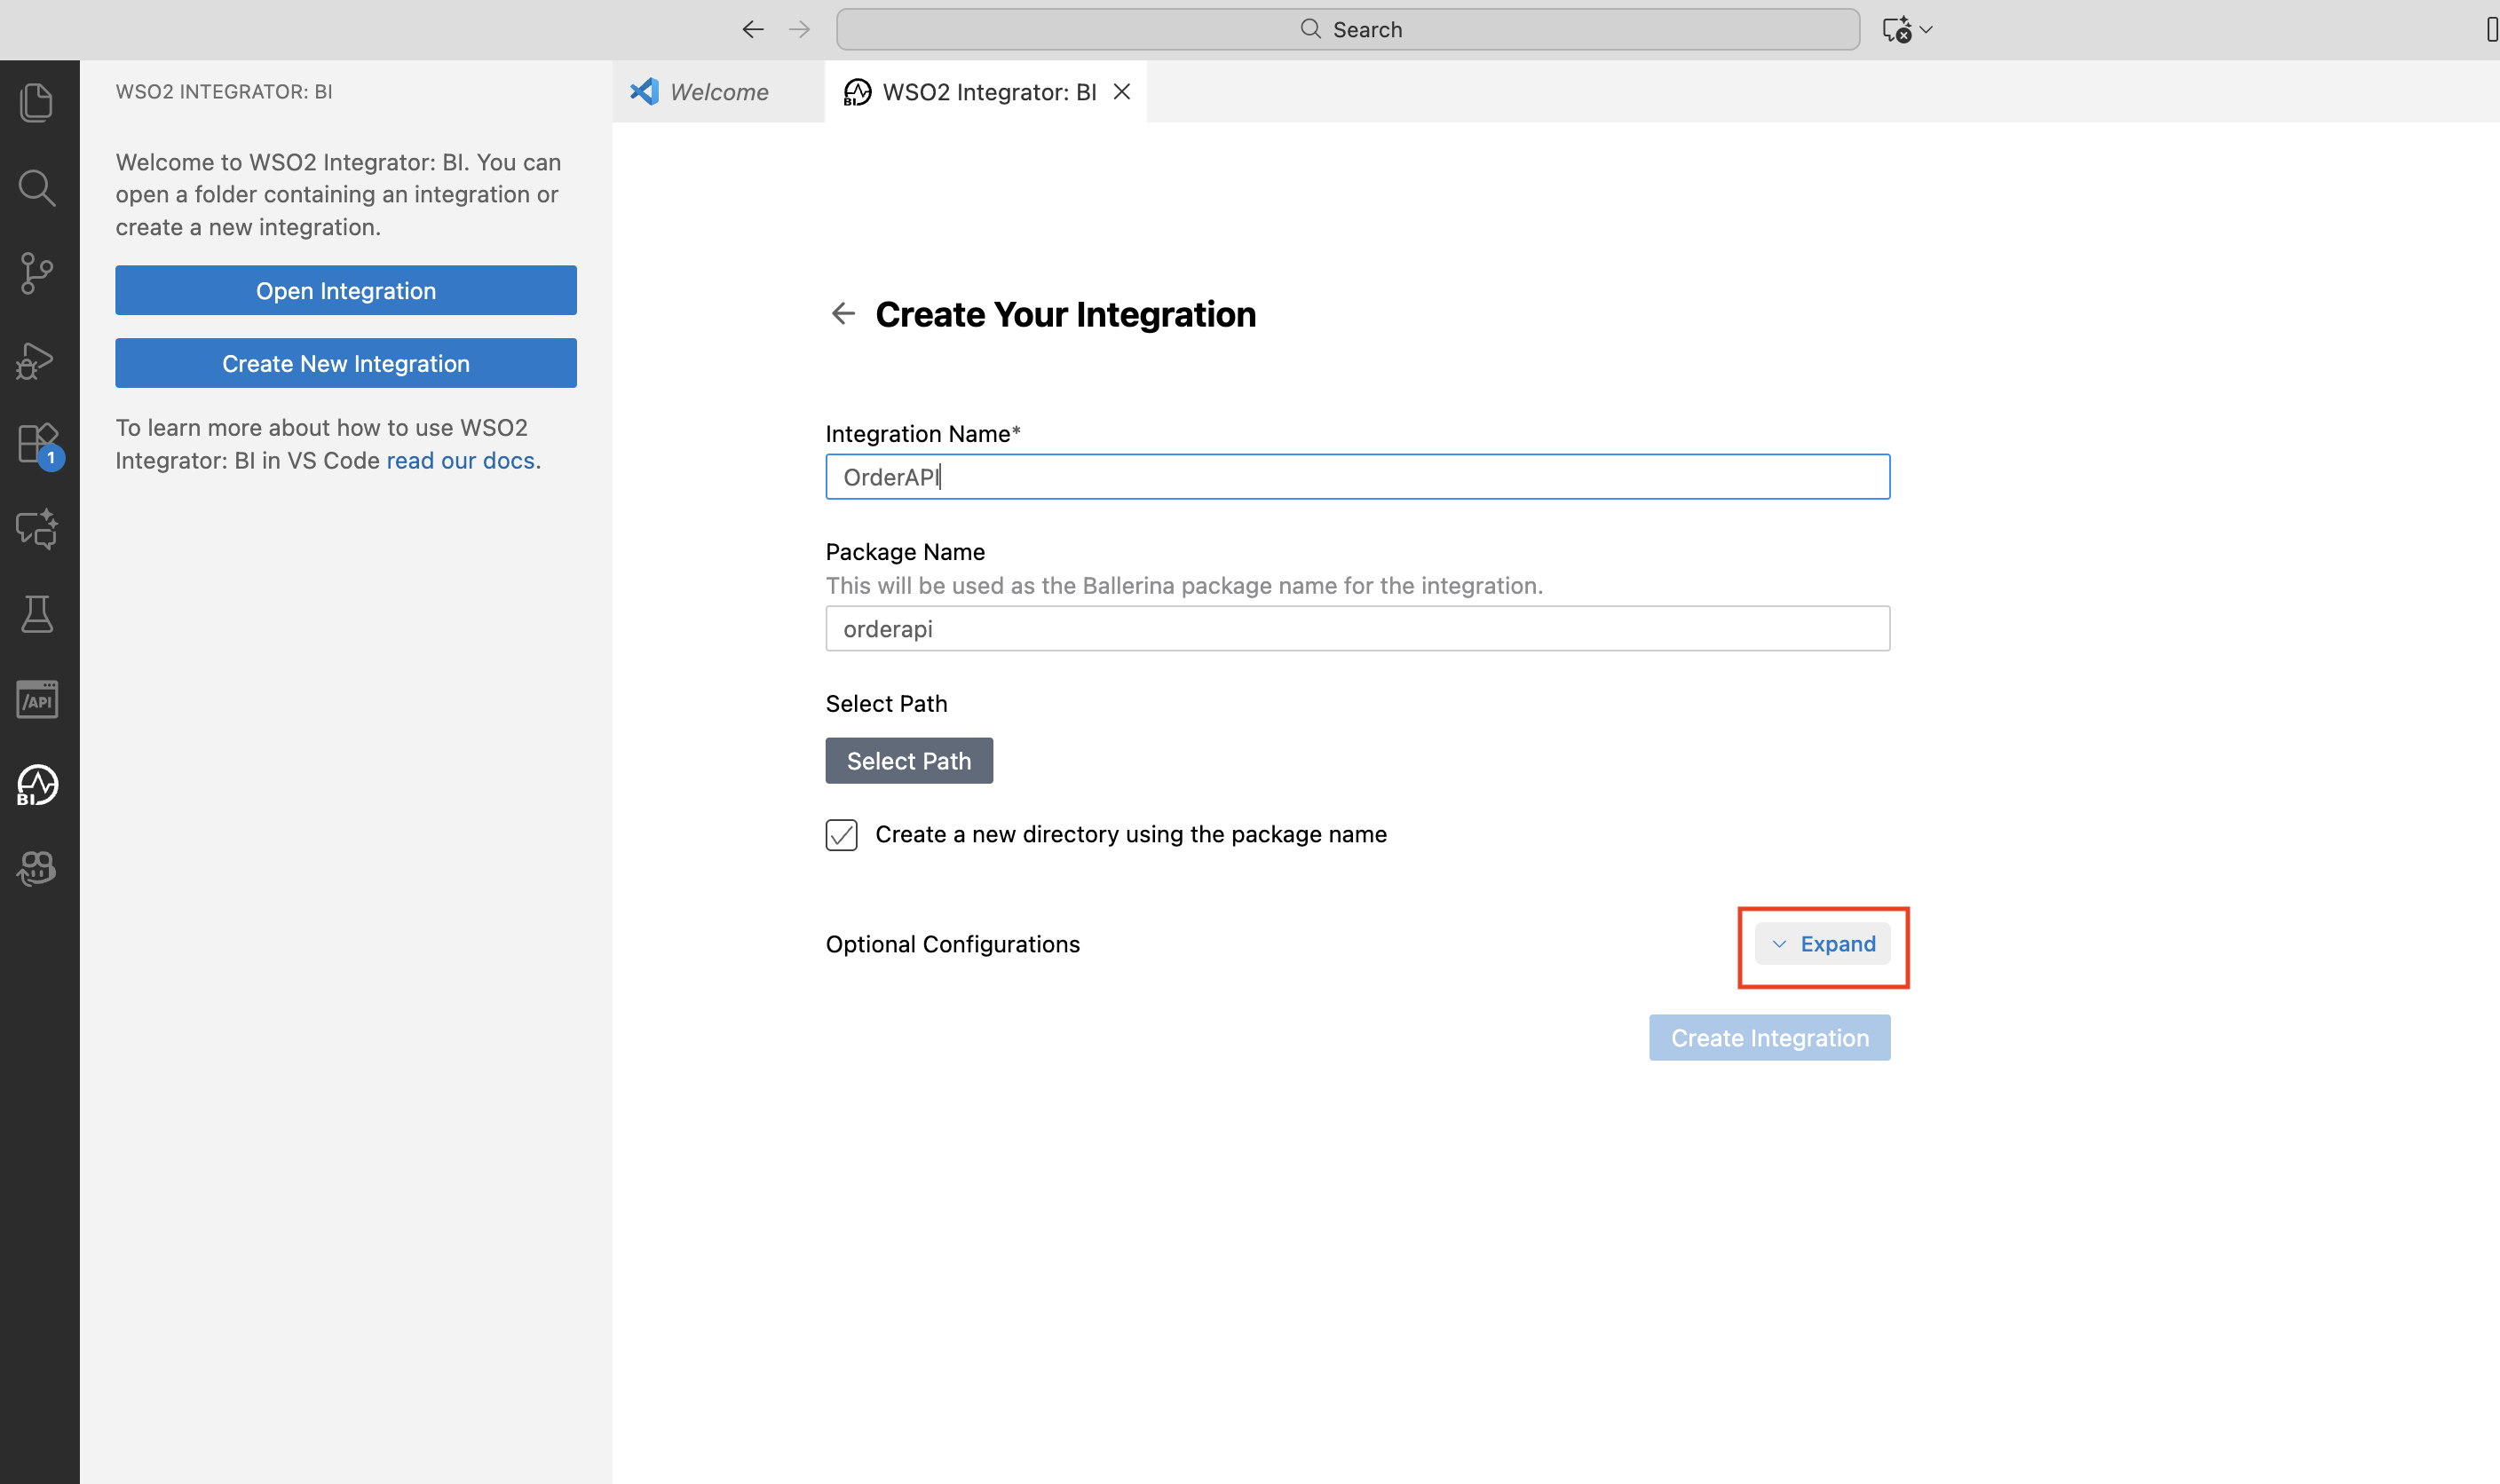Edit the Integration Name field containing OrderAPI
Image resolution: width=2500 pixels, height=1484 pixels.
pos(1356,476)
